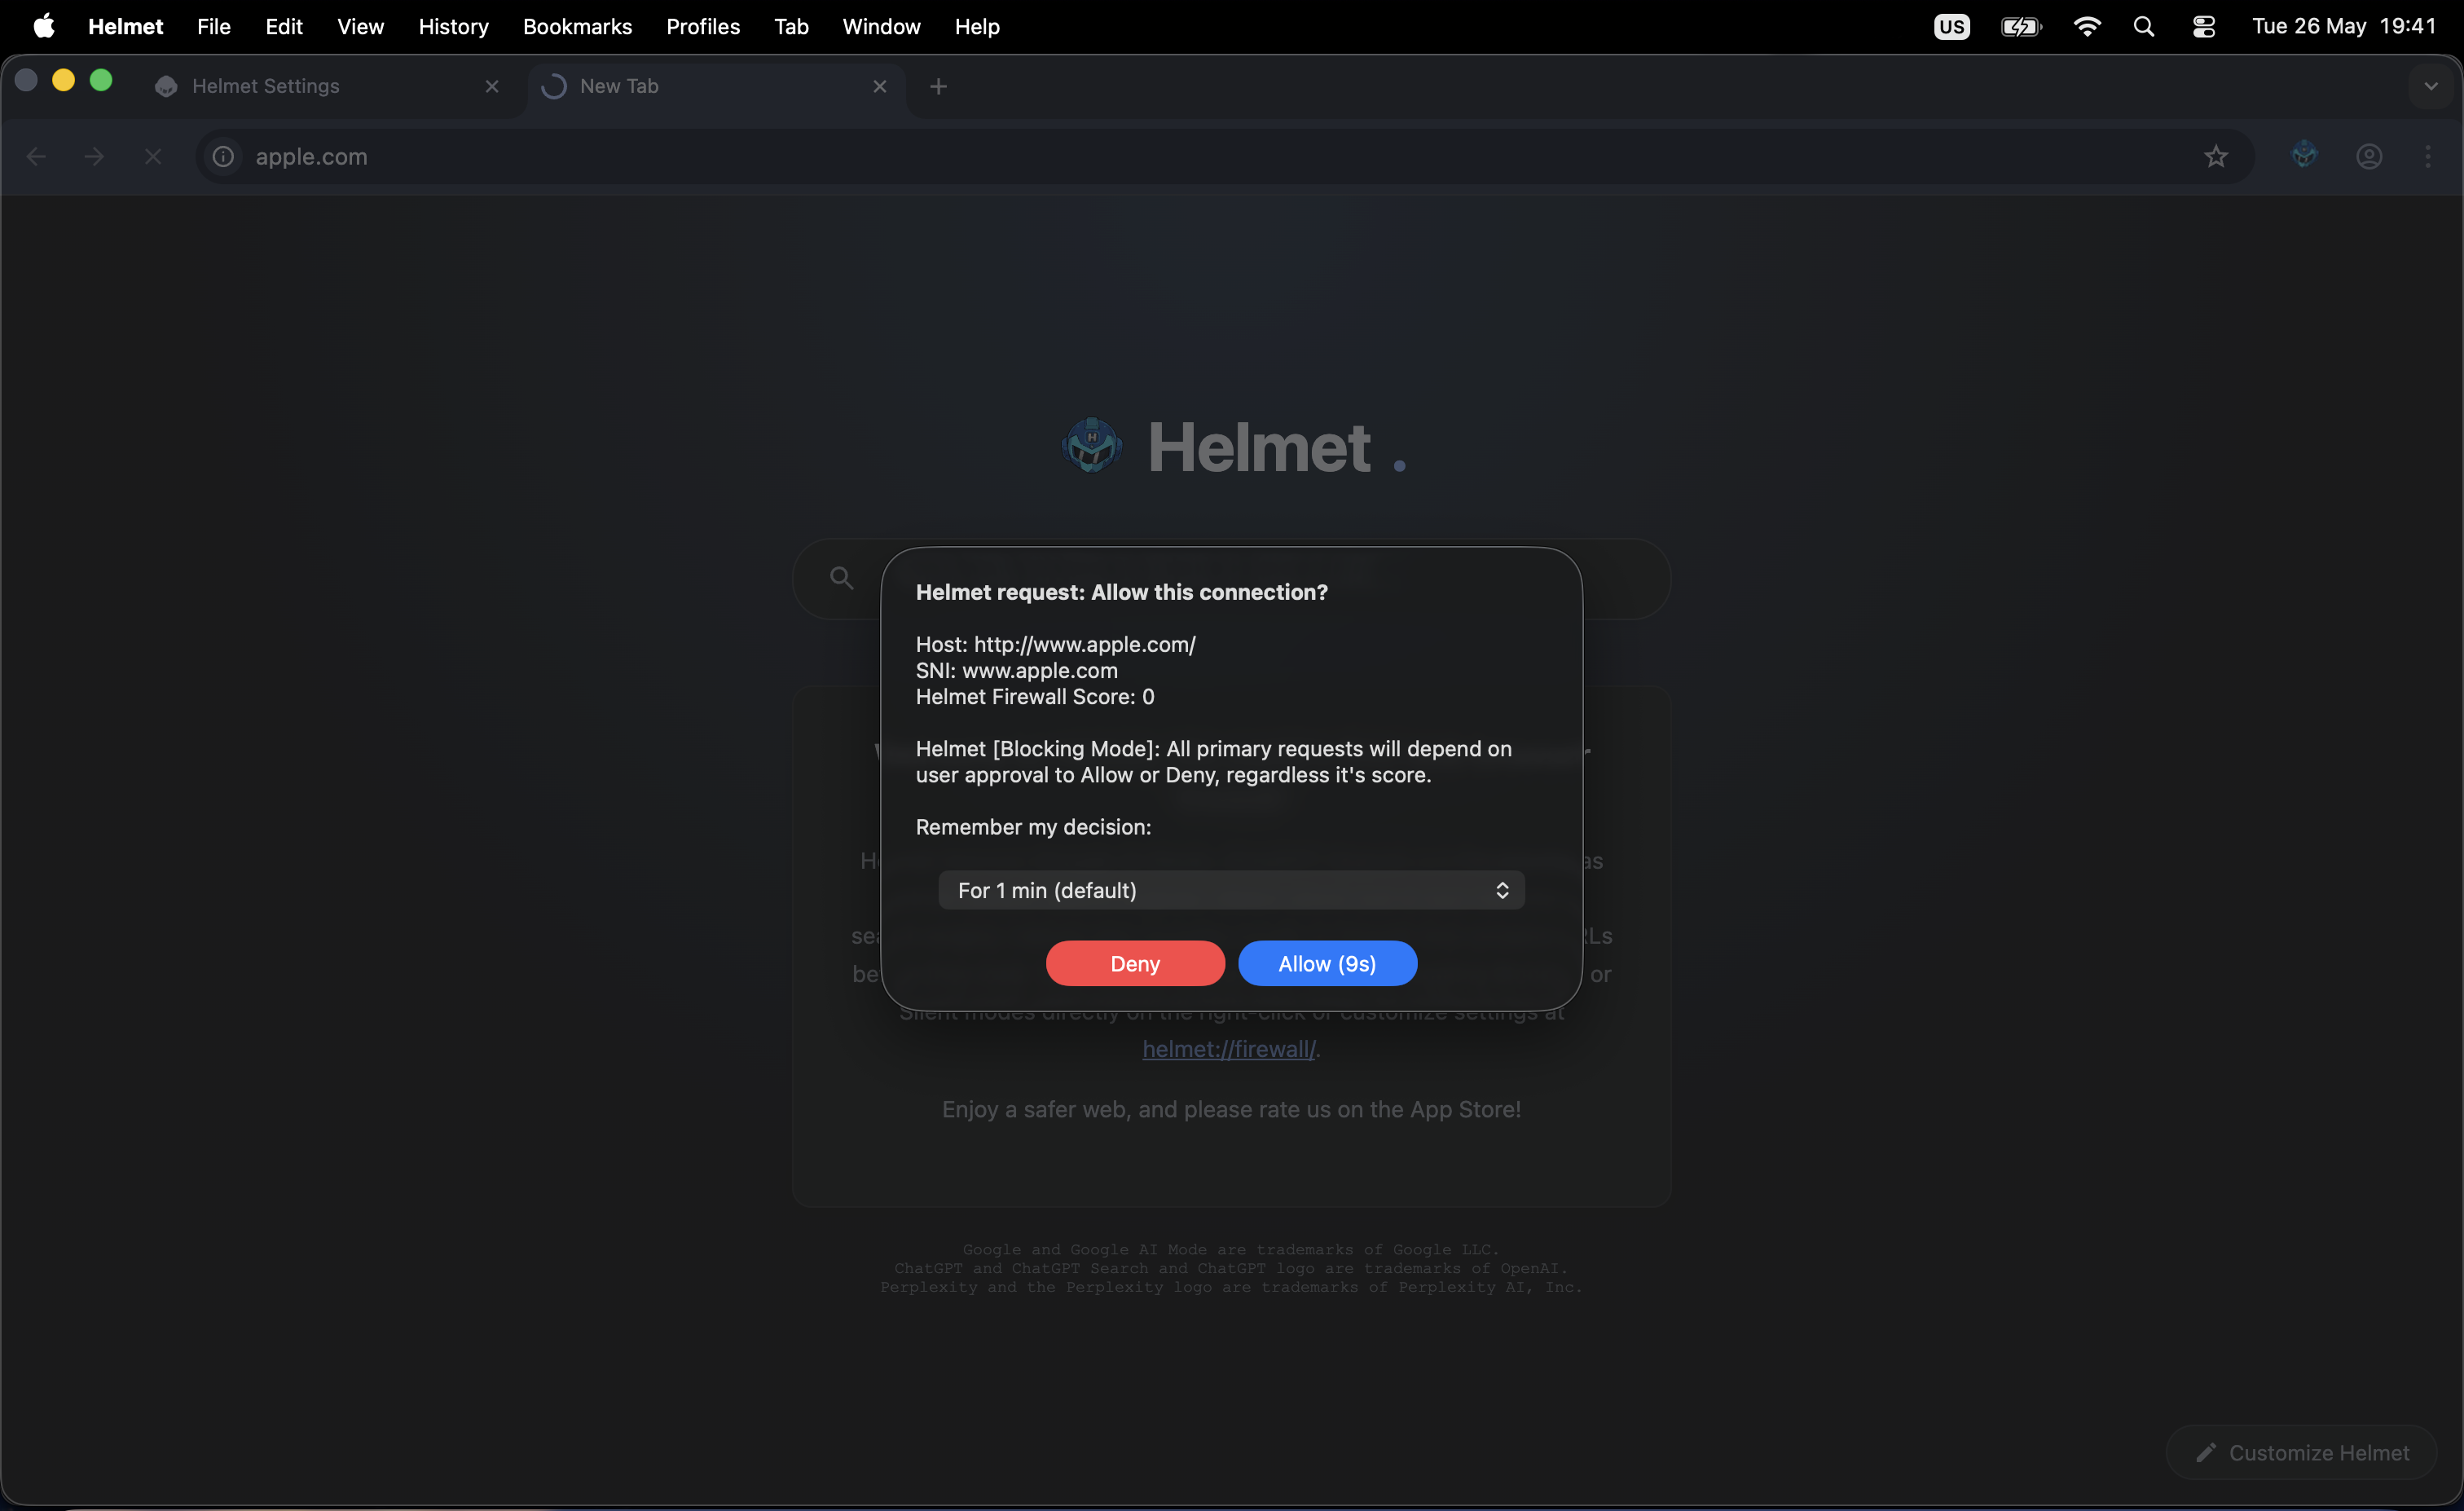Open the Helmet extension icon in toolbar
The image size is (2464, 1511).
[x=2304, y=155]
